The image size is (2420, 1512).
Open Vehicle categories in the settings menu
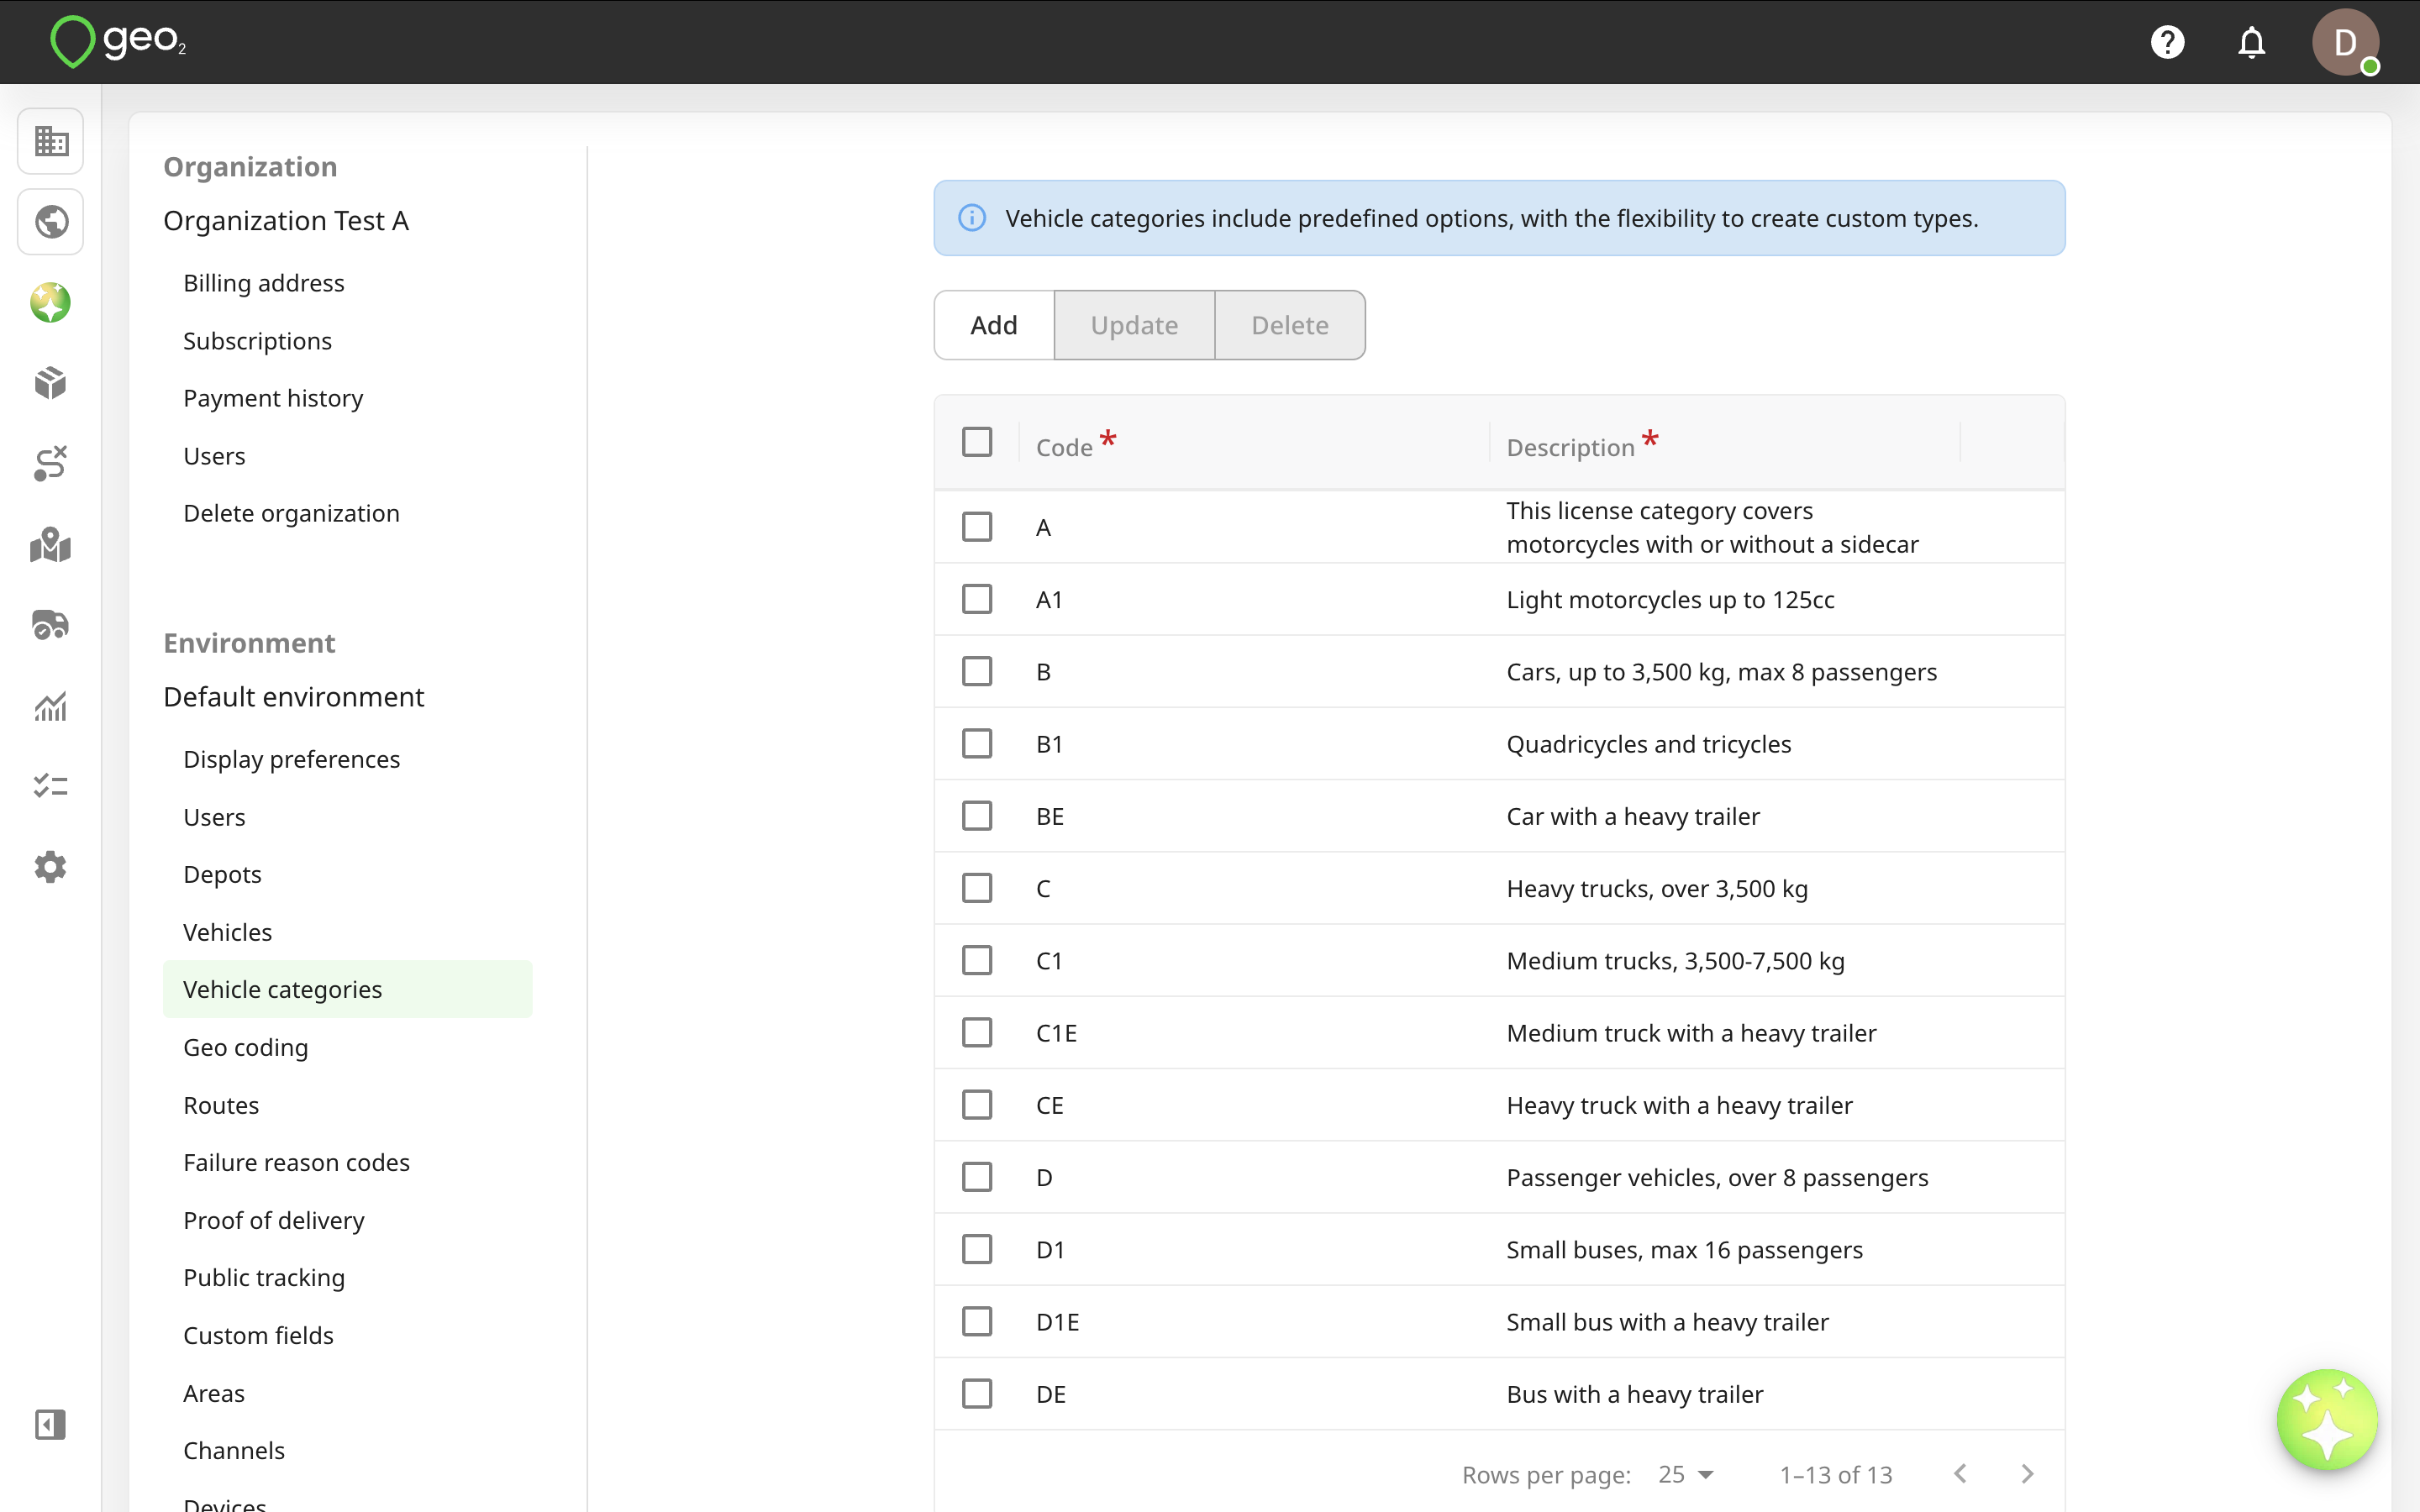click(x=347, y=989)
